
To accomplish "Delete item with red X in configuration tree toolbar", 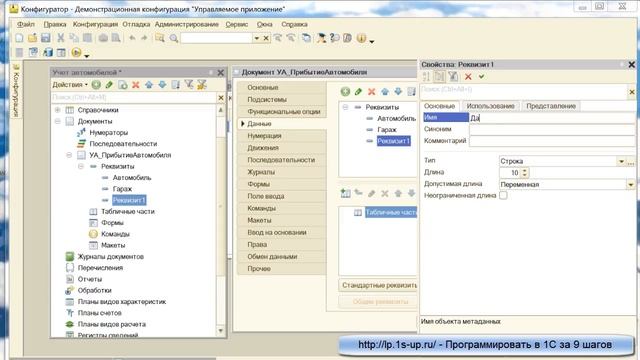I will [136, 85].
